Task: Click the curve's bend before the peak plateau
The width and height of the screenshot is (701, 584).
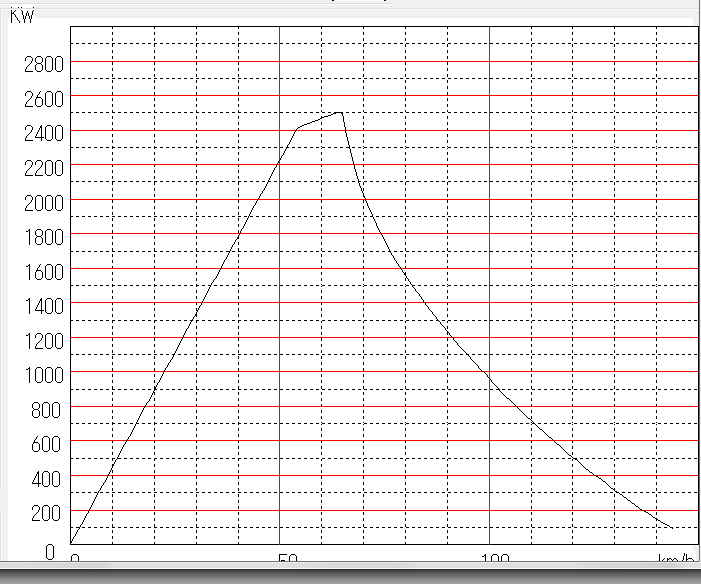Action: [x=298, y=128]
